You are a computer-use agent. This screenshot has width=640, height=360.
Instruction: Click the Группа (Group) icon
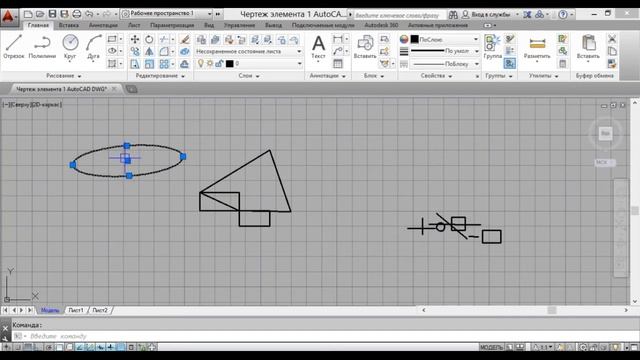point(492,47)
